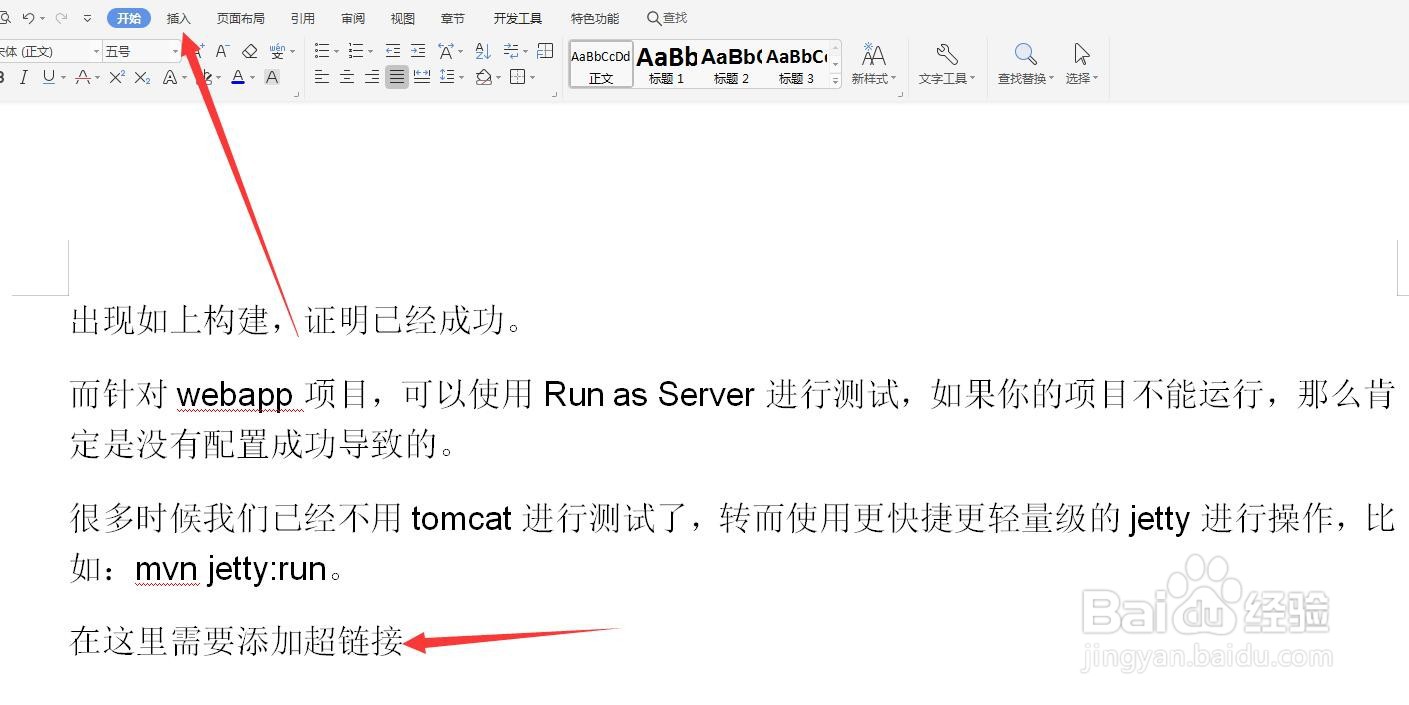The image size is (1409, 705).
Task: Clear formatting with the eraser icon
Action: pyautogui.click(x=250, y=51)
